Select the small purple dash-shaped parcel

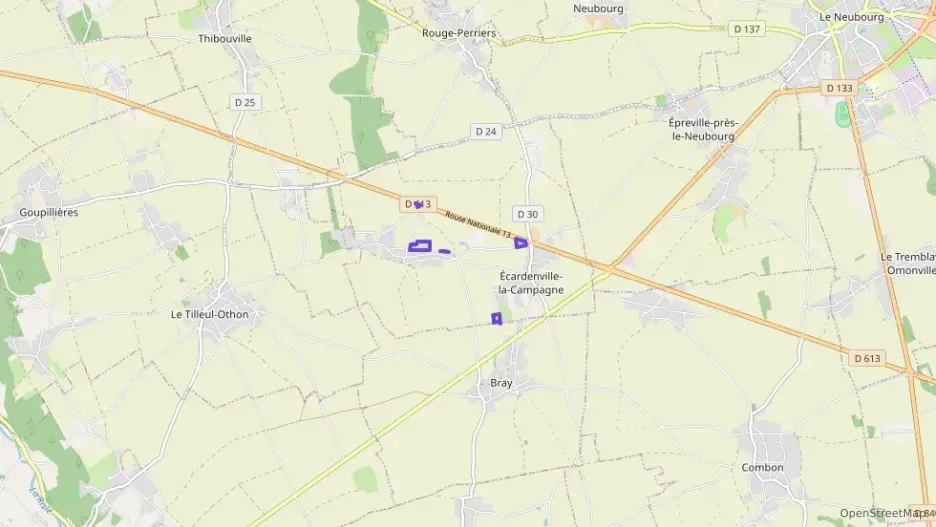[x=445, y=251]
